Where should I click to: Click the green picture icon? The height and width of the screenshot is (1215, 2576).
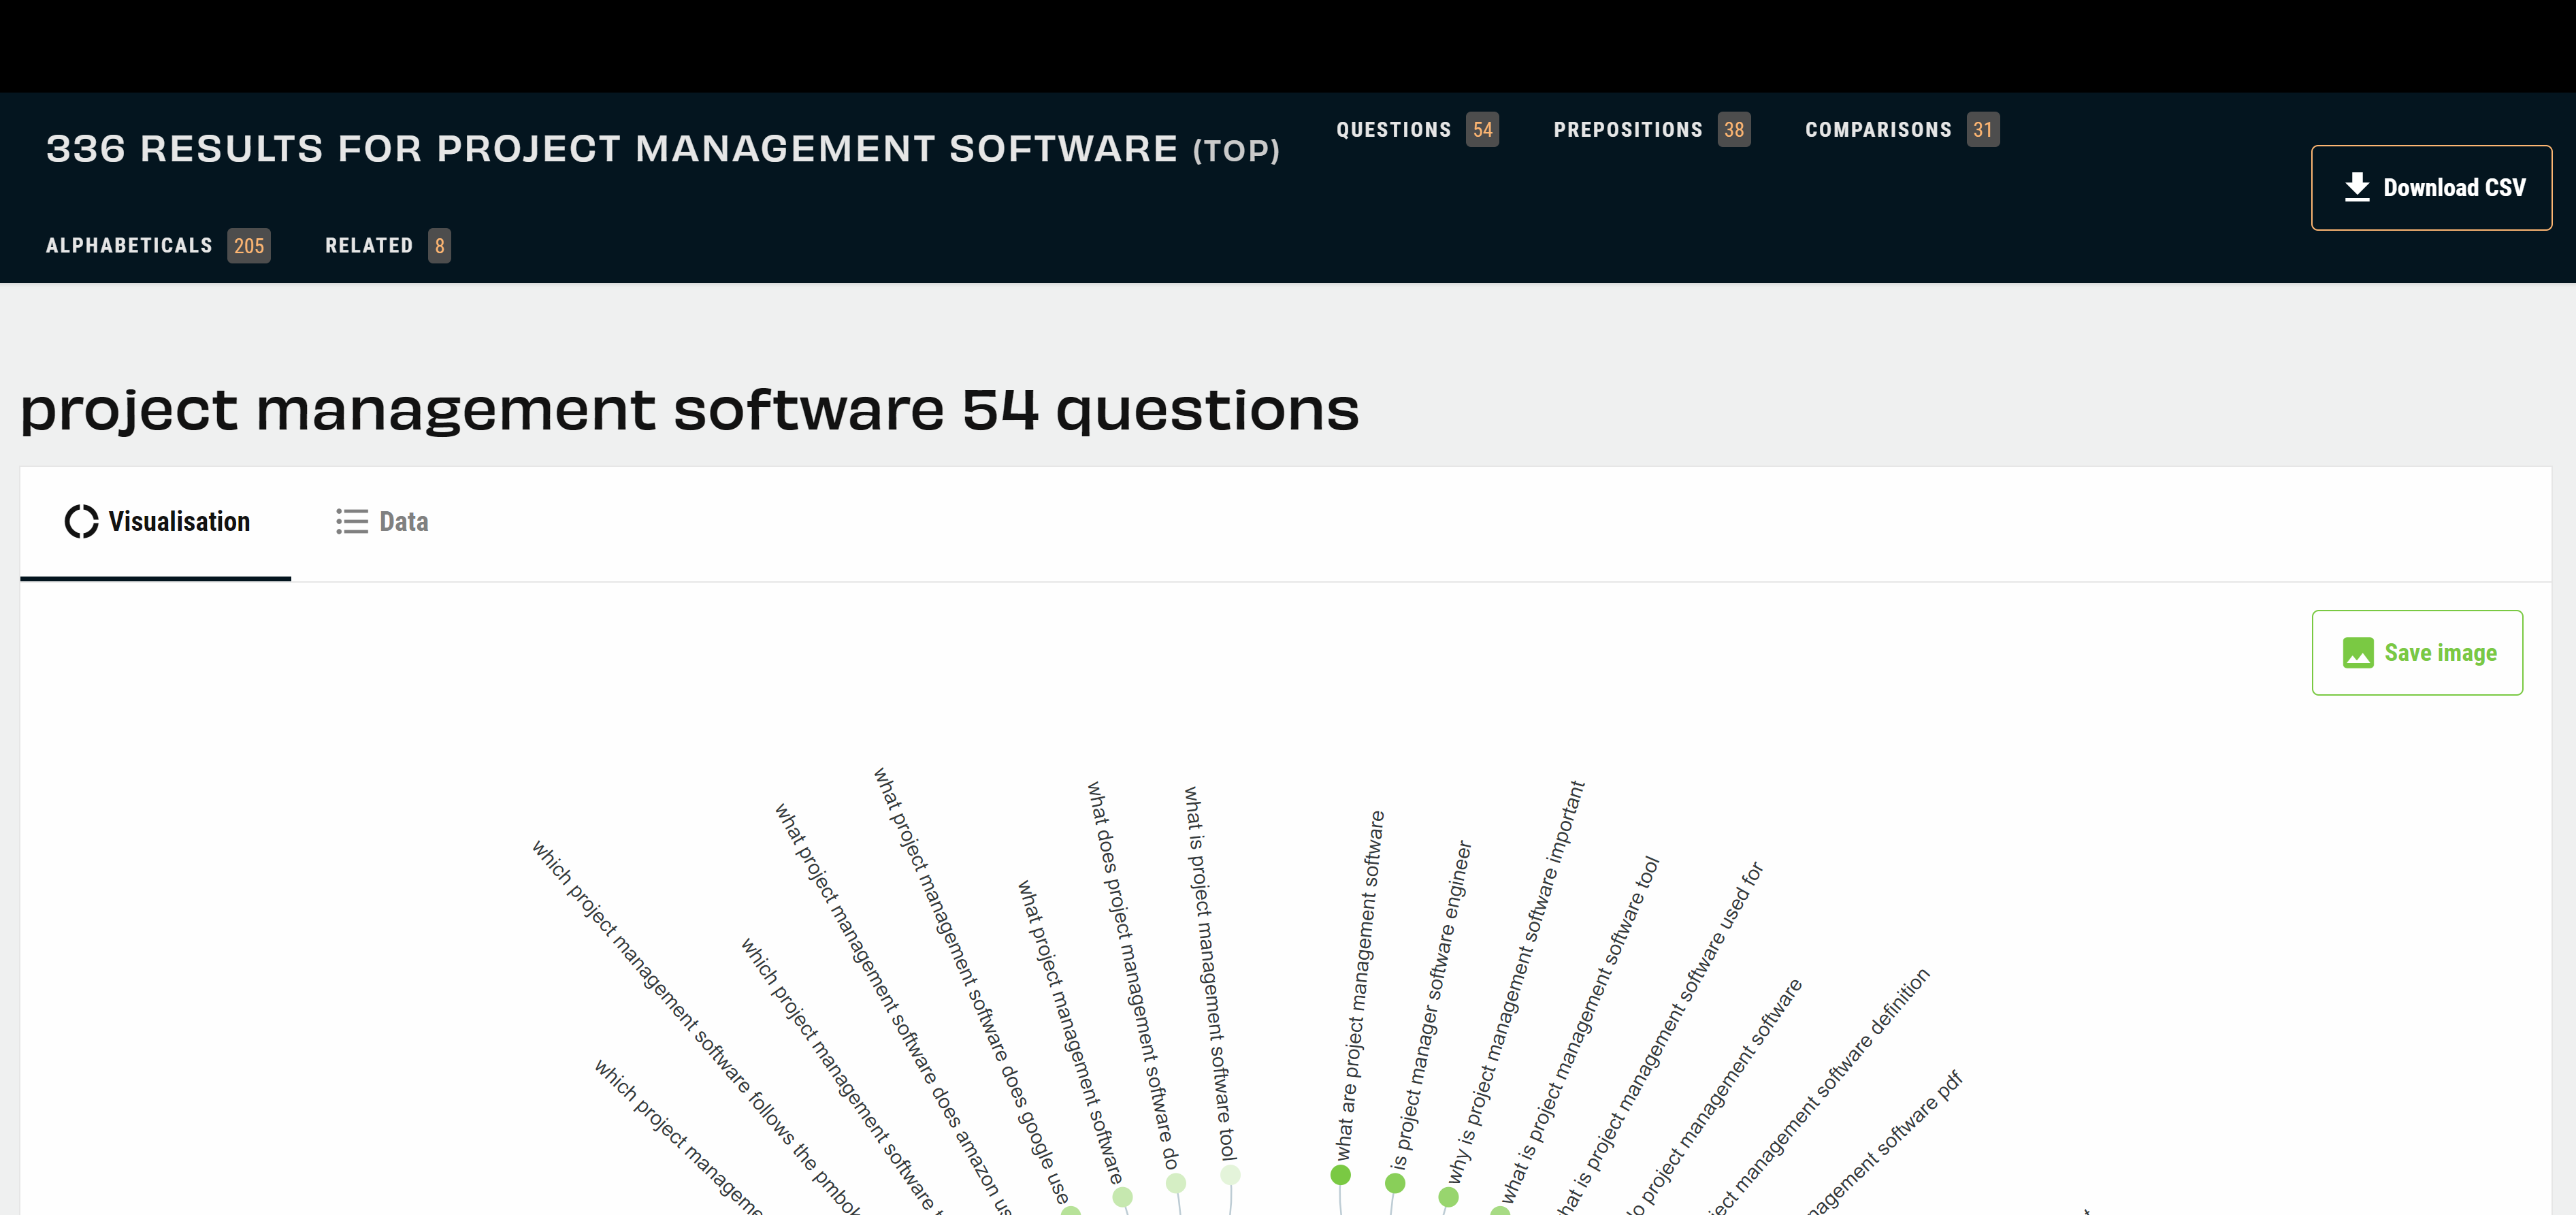(2357, 653)
